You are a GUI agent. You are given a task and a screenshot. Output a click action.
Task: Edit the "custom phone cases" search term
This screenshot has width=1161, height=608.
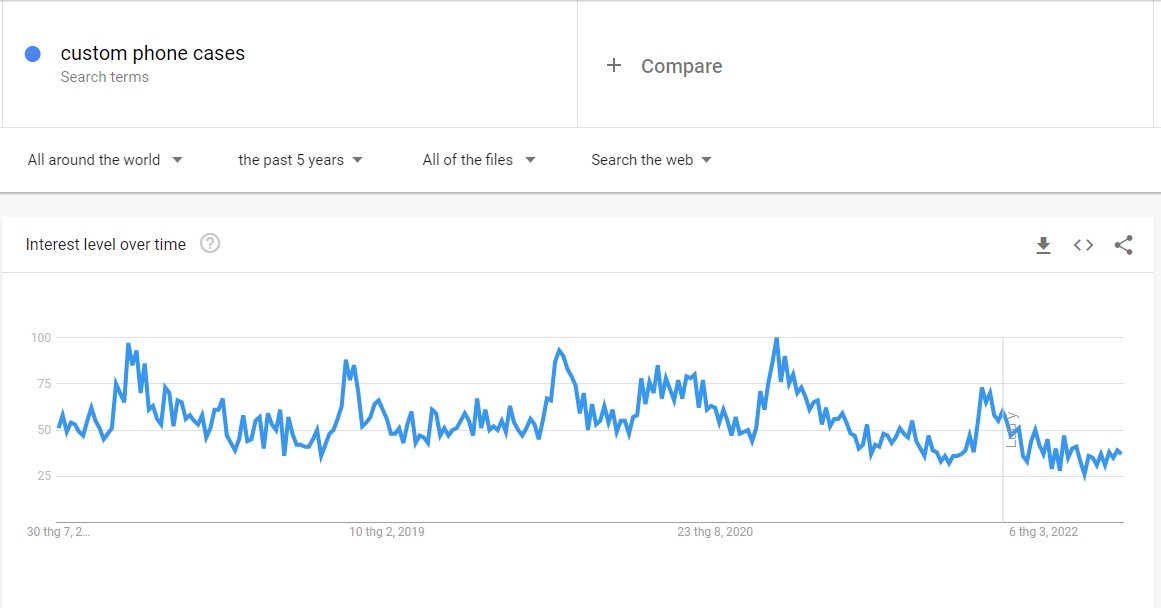pos(153,54)
